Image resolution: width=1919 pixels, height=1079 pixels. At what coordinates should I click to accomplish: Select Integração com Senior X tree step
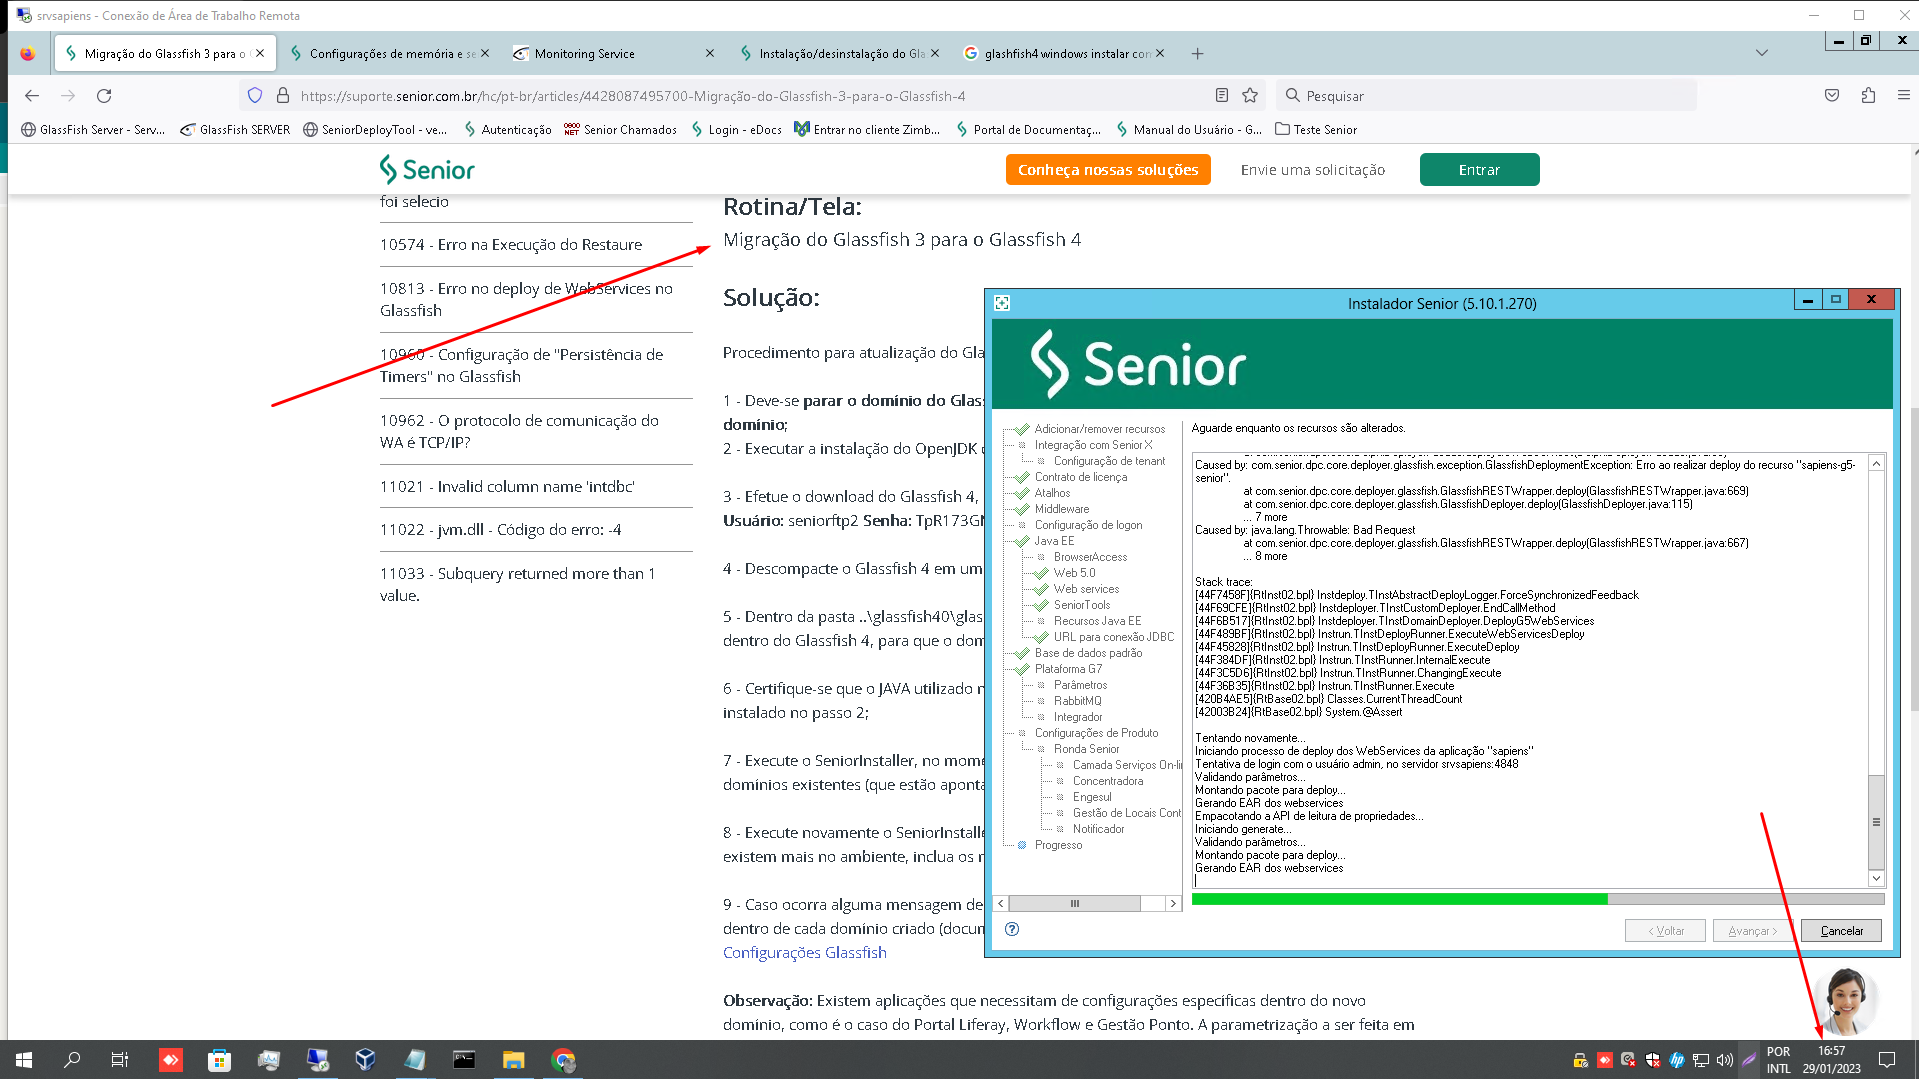click(1093, 445)
